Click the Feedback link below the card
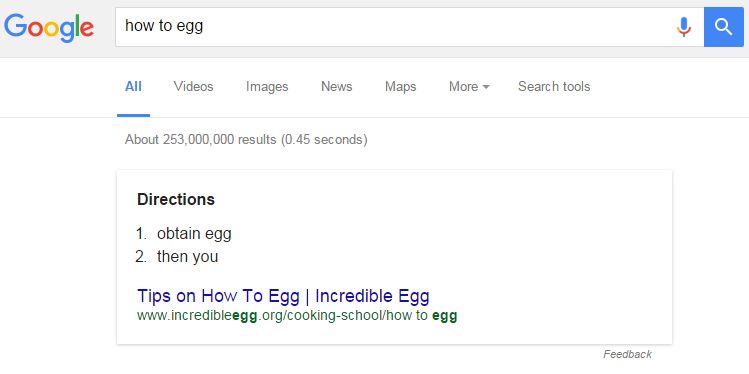The height and width of the screenshot is (374, 749). point(627,354)
